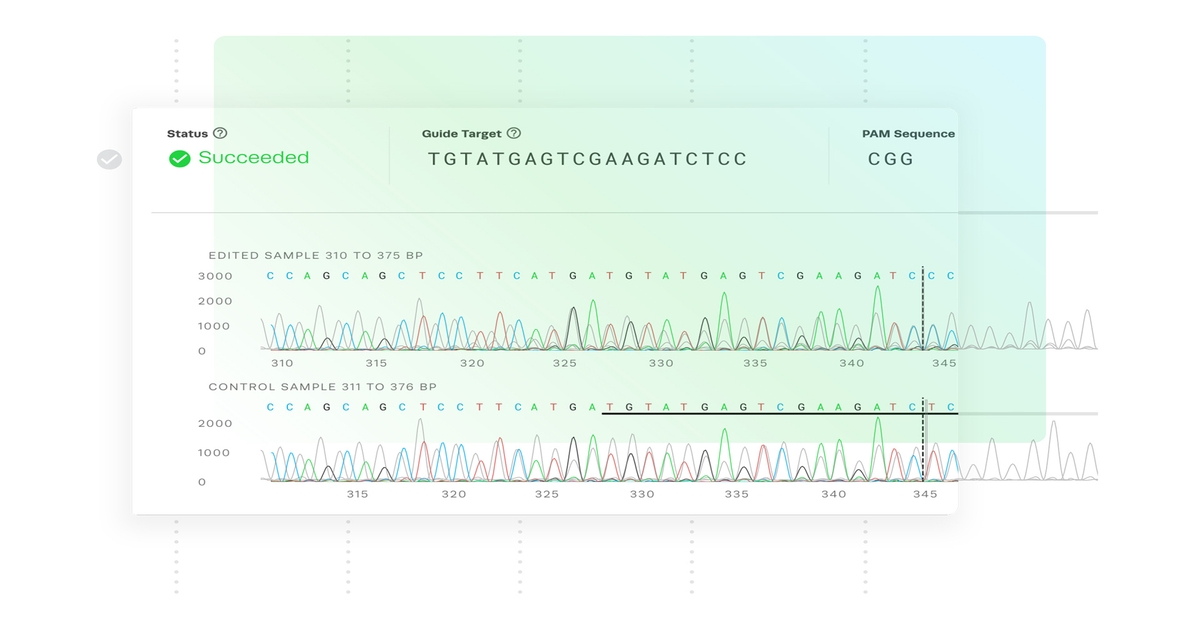Click axis position 330 under edited sample
The width and height of the screenshot is (1200, 630).
(661, 363)
